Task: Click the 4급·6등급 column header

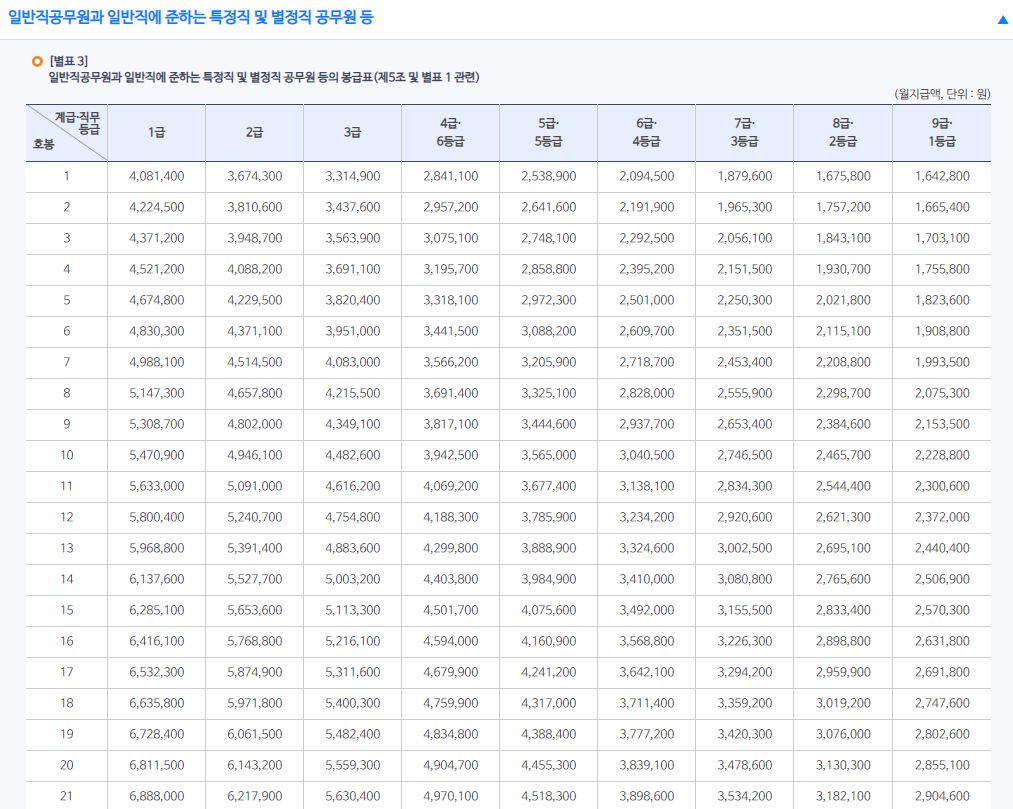Action: click(450, 133)
